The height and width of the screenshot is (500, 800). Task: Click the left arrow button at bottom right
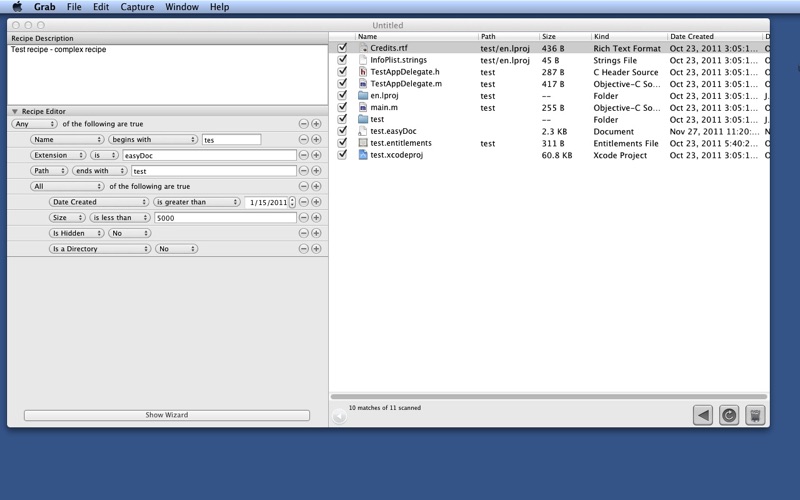point(703,415)
